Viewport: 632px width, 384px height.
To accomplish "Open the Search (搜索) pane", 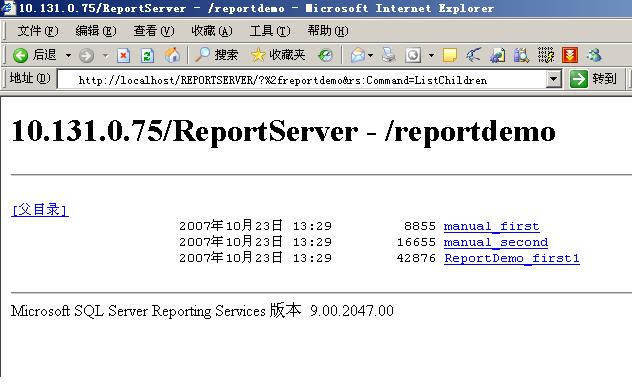I will click(216, 55).
